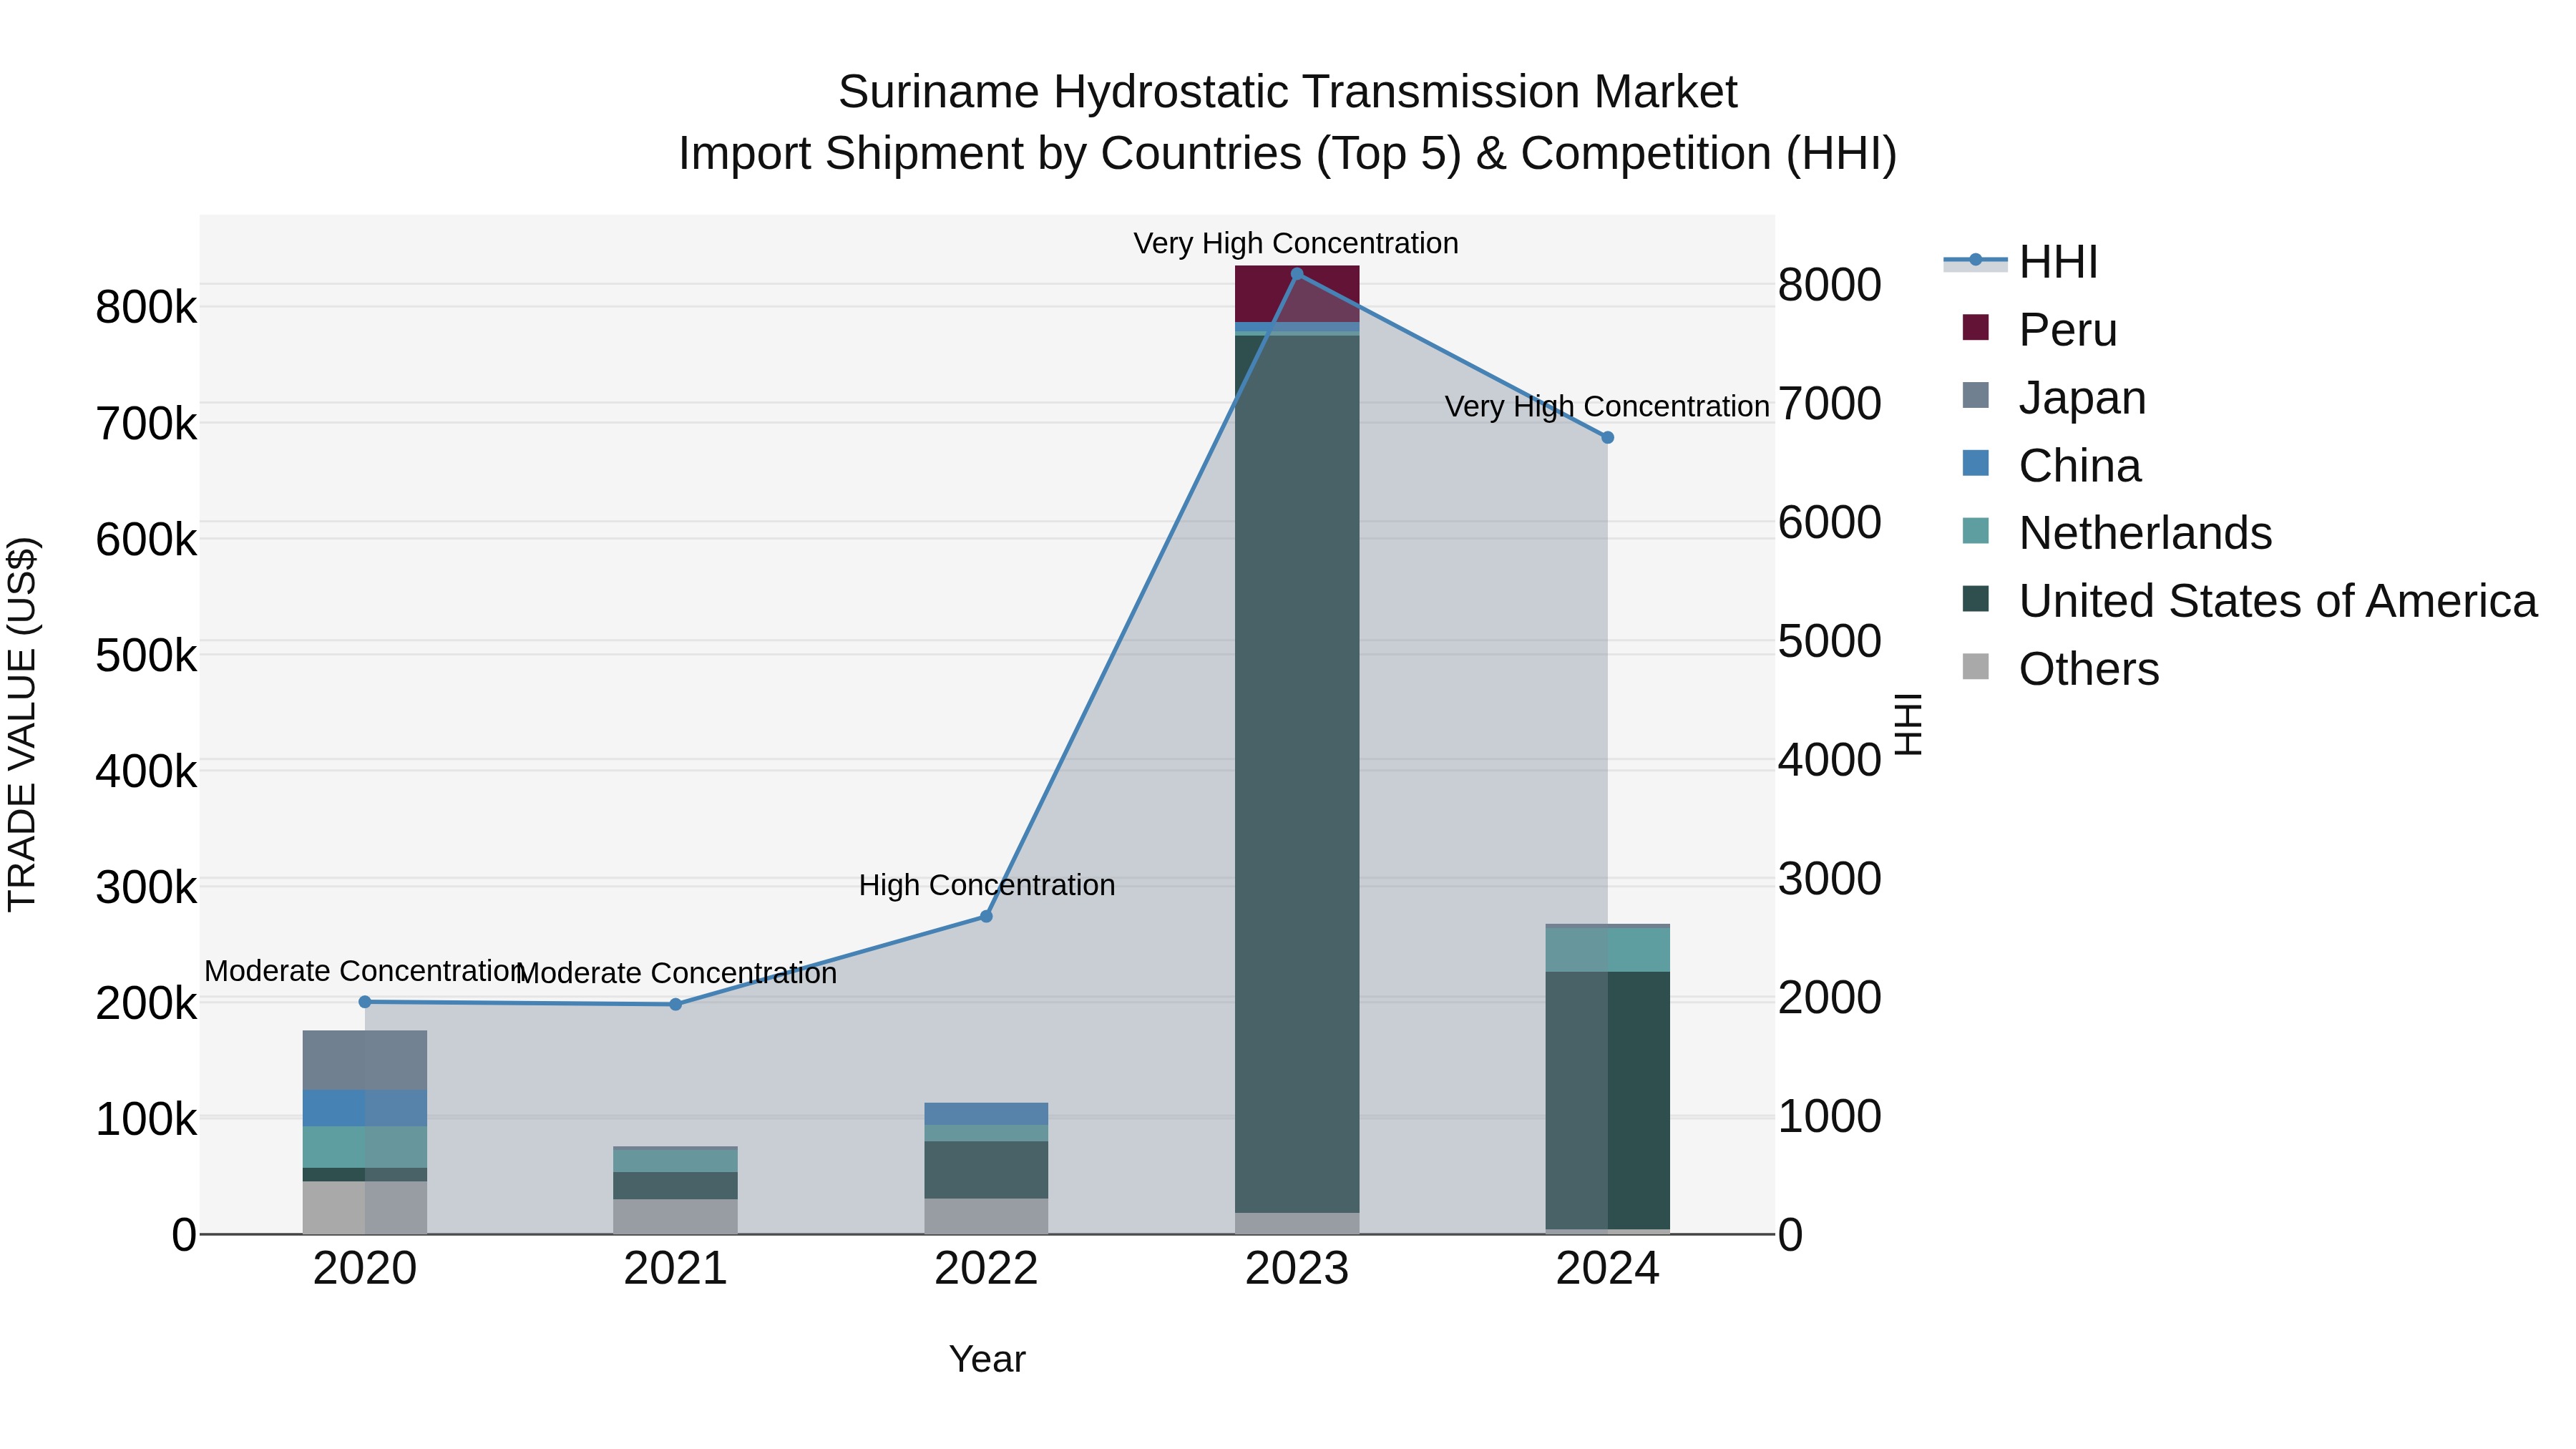The image size is (2576, 1449).
Task: Click the 'Year' x-axis title
Action: click(987, 1359)
